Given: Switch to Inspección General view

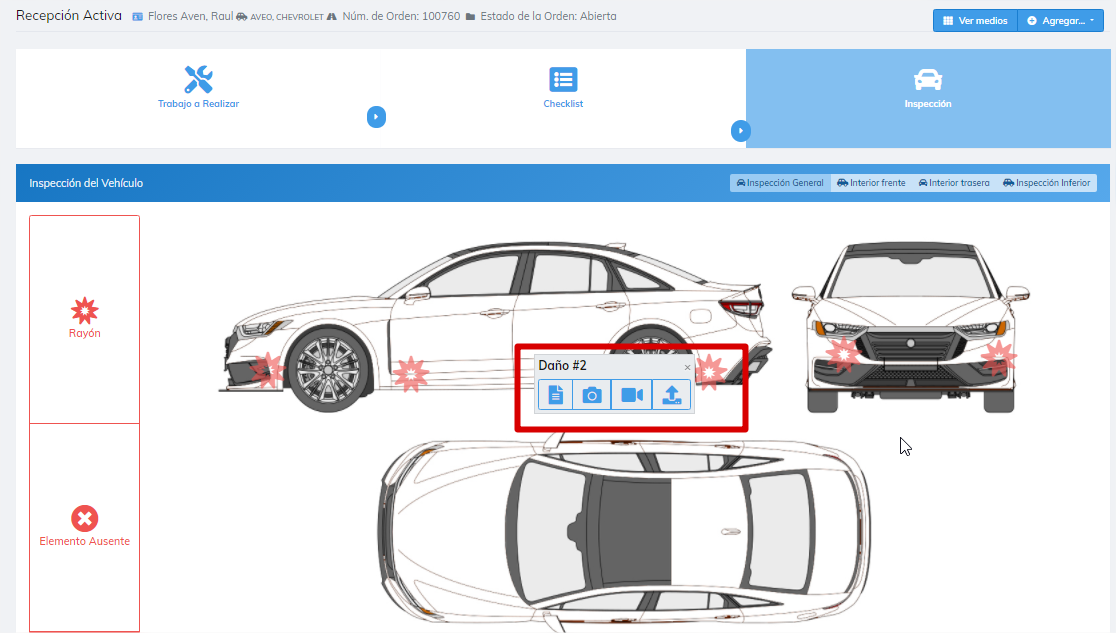Looking at the screenshot, I should point(780,183).
